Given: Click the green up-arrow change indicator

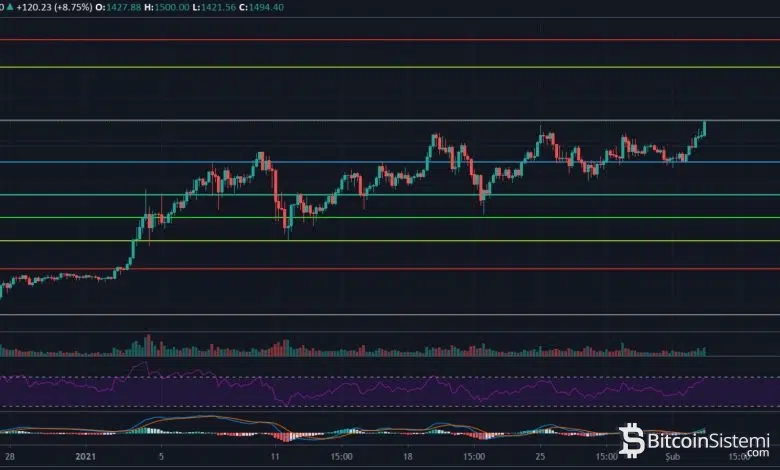Looking at the screenshot, I should pos(10,7).
